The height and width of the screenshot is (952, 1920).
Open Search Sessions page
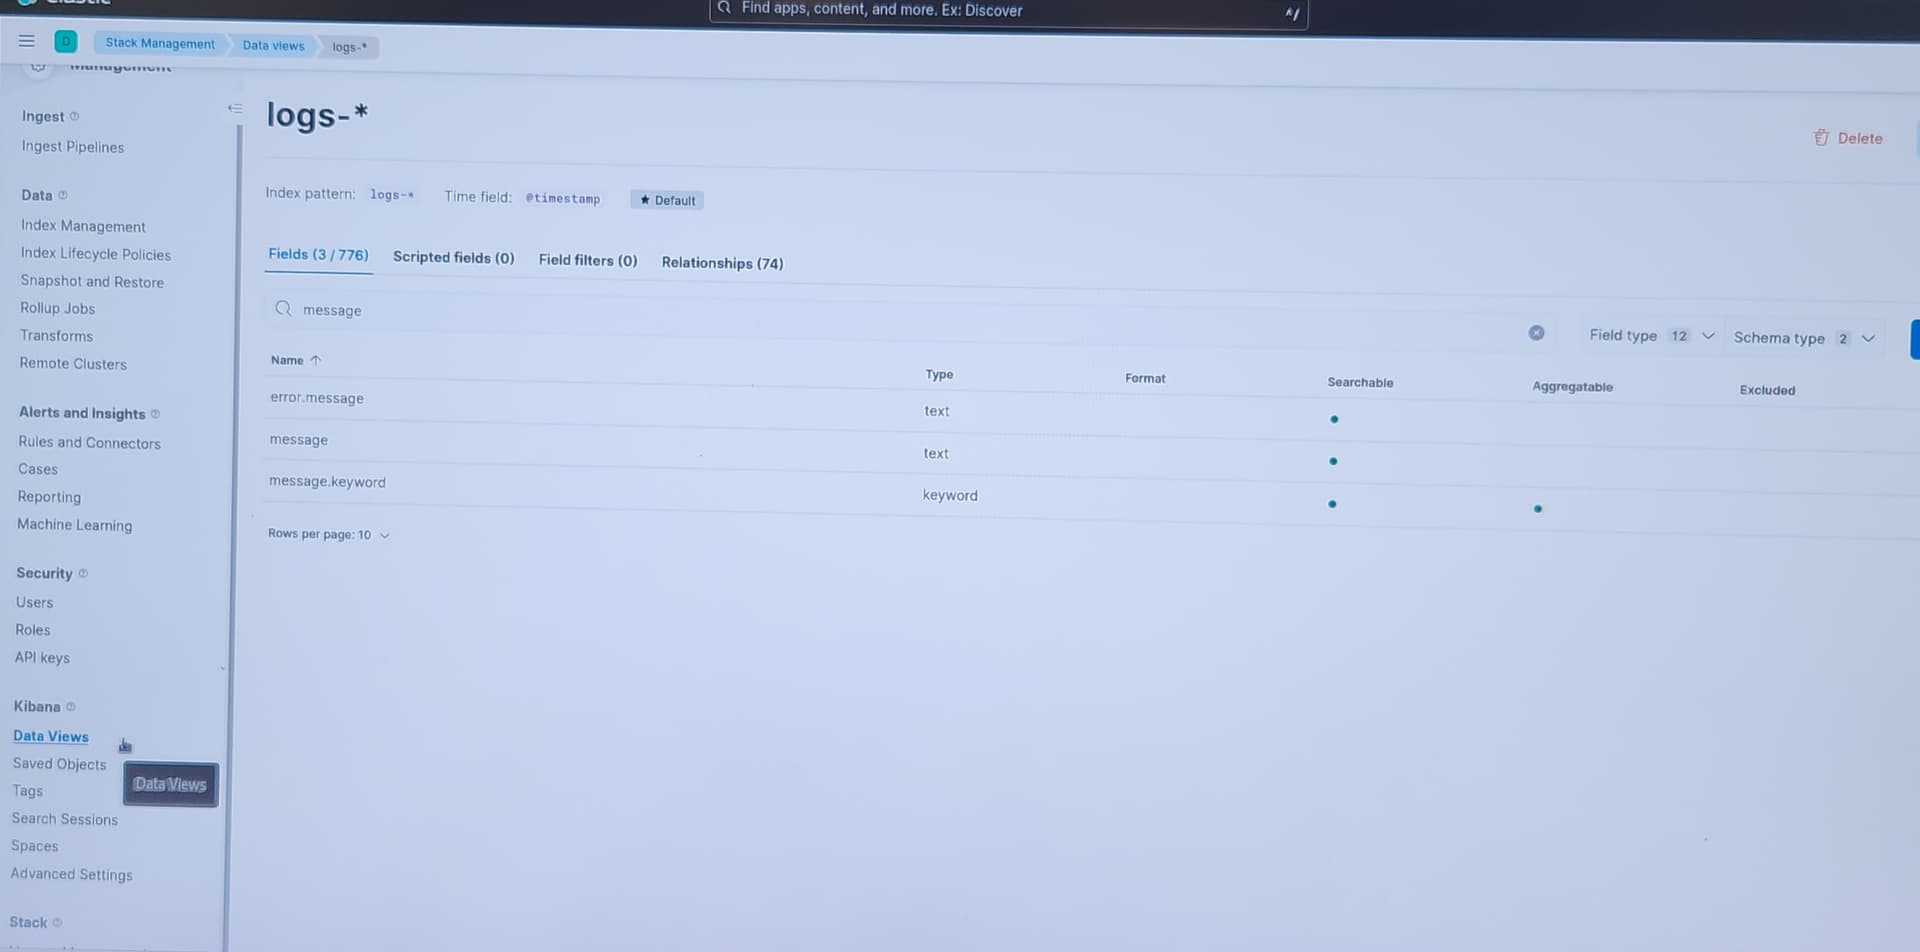click(x=65, y=819)
